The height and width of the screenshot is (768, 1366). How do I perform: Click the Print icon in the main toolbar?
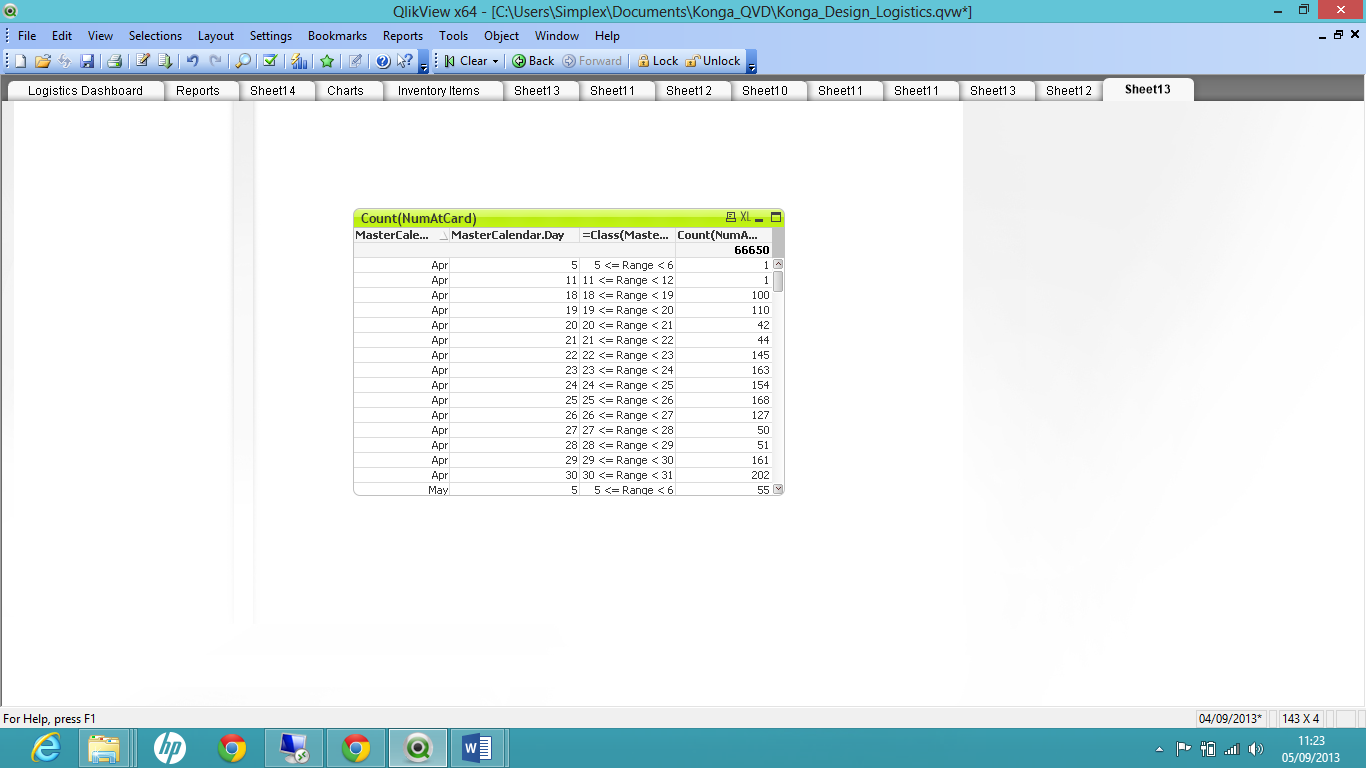click(114, 61)
